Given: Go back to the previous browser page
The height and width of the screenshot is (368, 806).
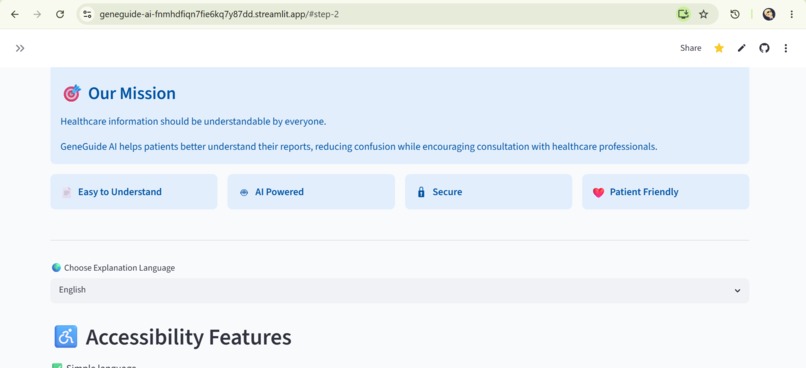Looking at the screenshot, I should coord(15,14).
